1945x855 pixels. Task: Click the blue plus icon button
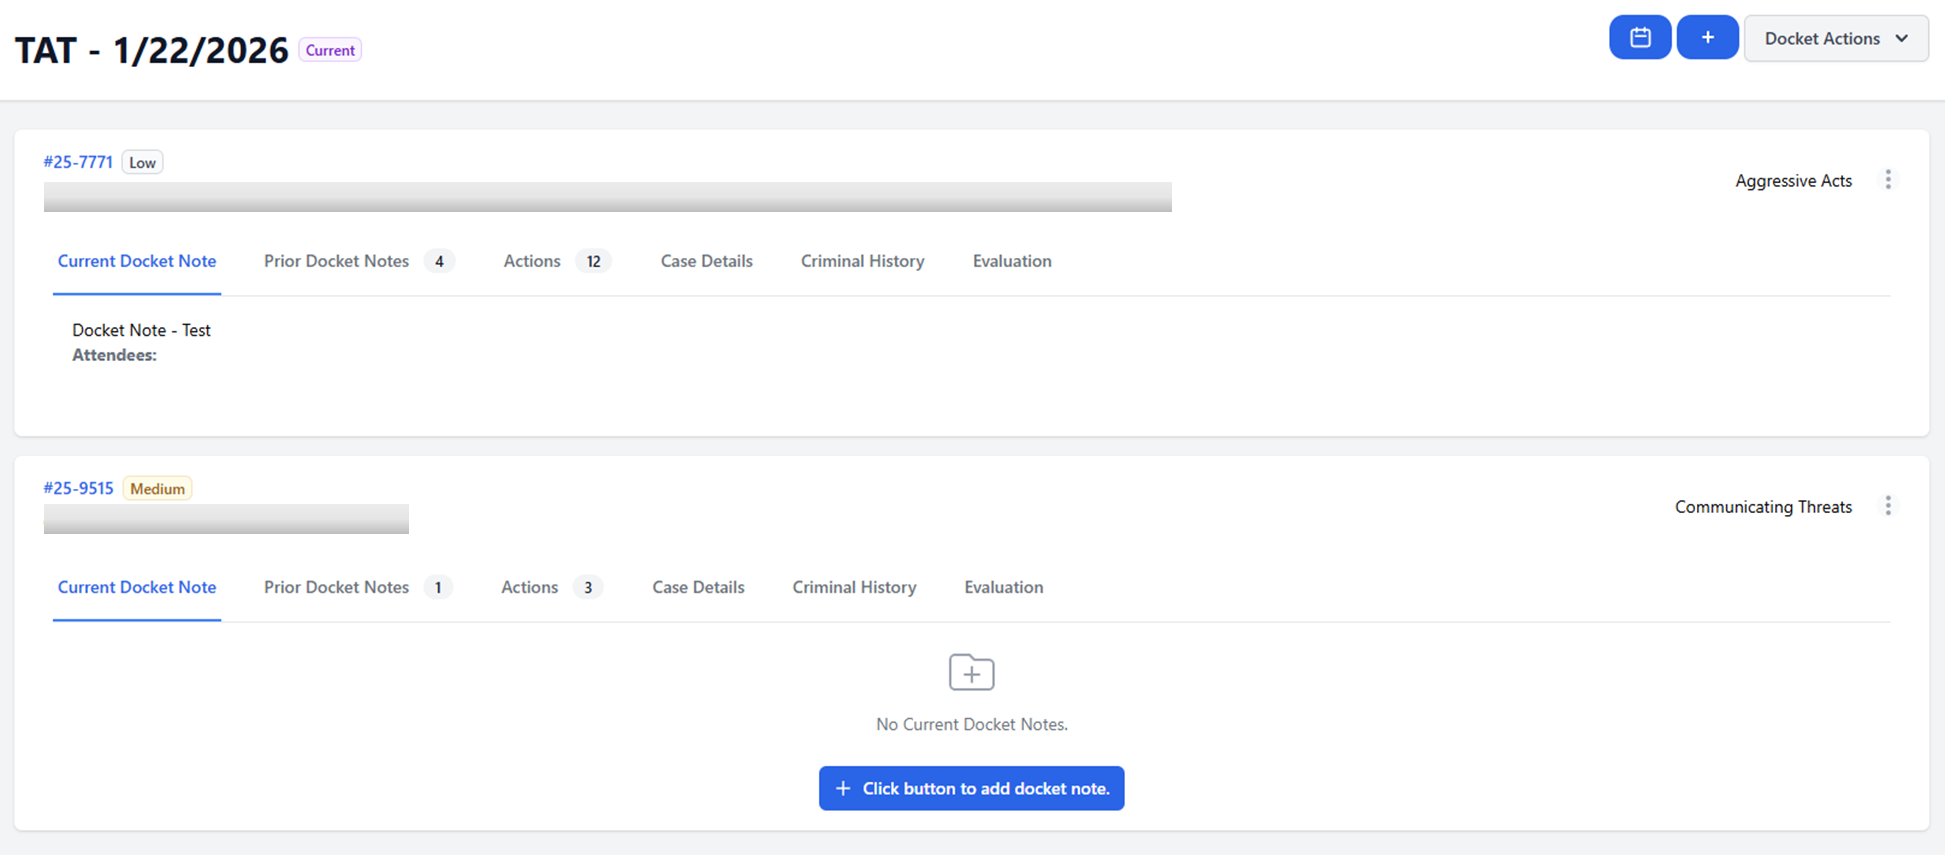coord(1707,38)
